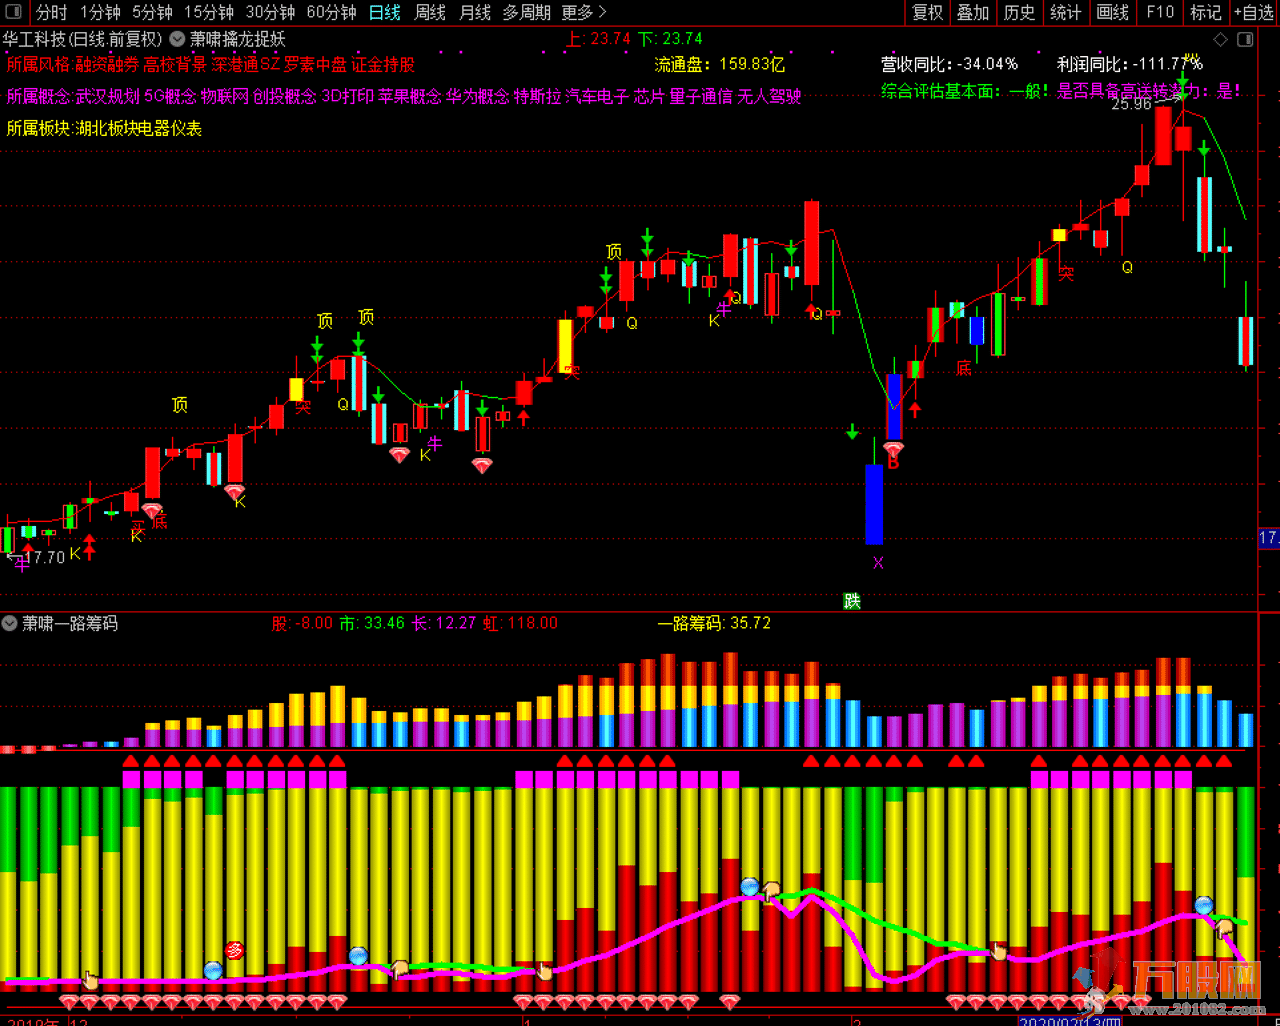Click the 叠加 overlay button

[x=973, y=12]
